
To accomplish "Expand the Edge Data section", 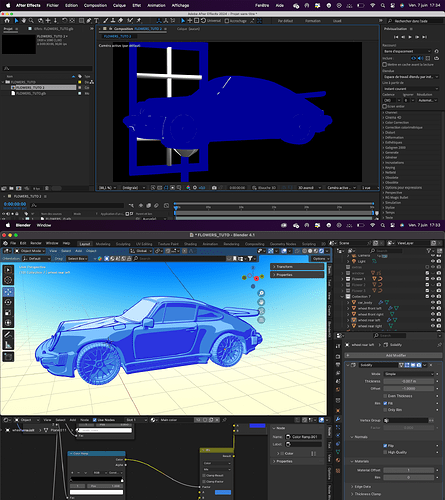I will pyautogui.click(x=360, y=487).
